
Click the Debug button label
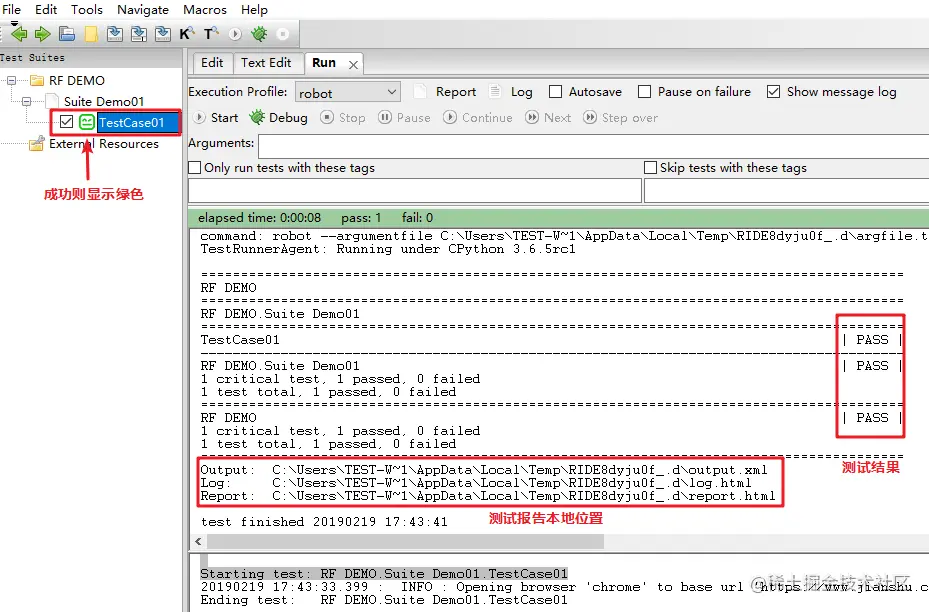point(289,117)
